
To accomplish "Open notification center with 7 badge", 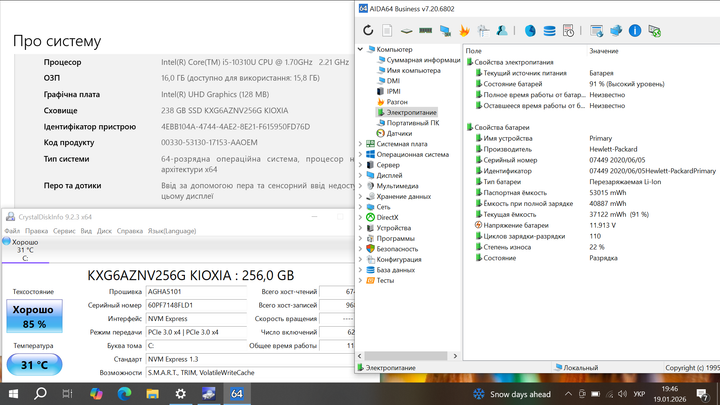I will click(x=702, y=394).
